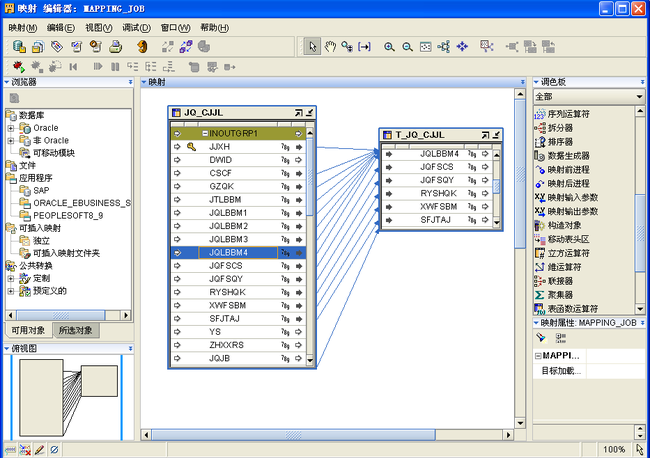Image resolution: width=650 pixels, height=458 pixels.
Task: Click the categorized-list icon beside the flashlight
Action: point(561,338)
